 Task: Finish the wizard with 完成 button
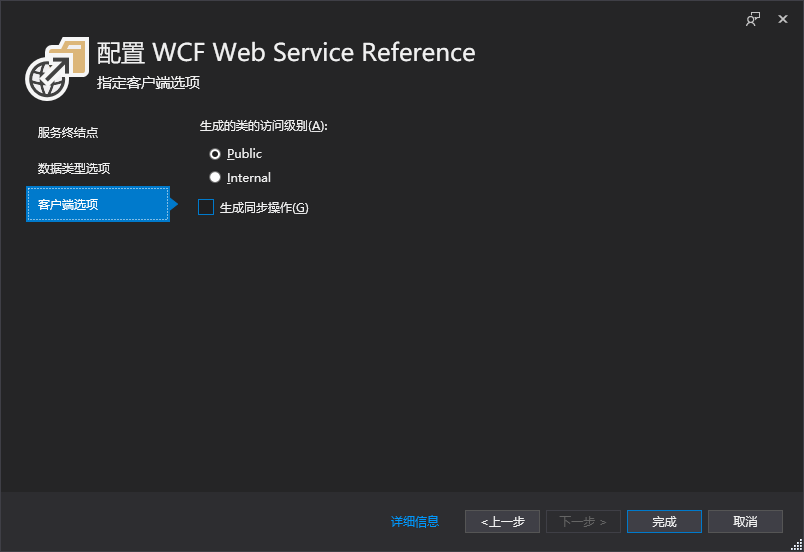(664, 522)
